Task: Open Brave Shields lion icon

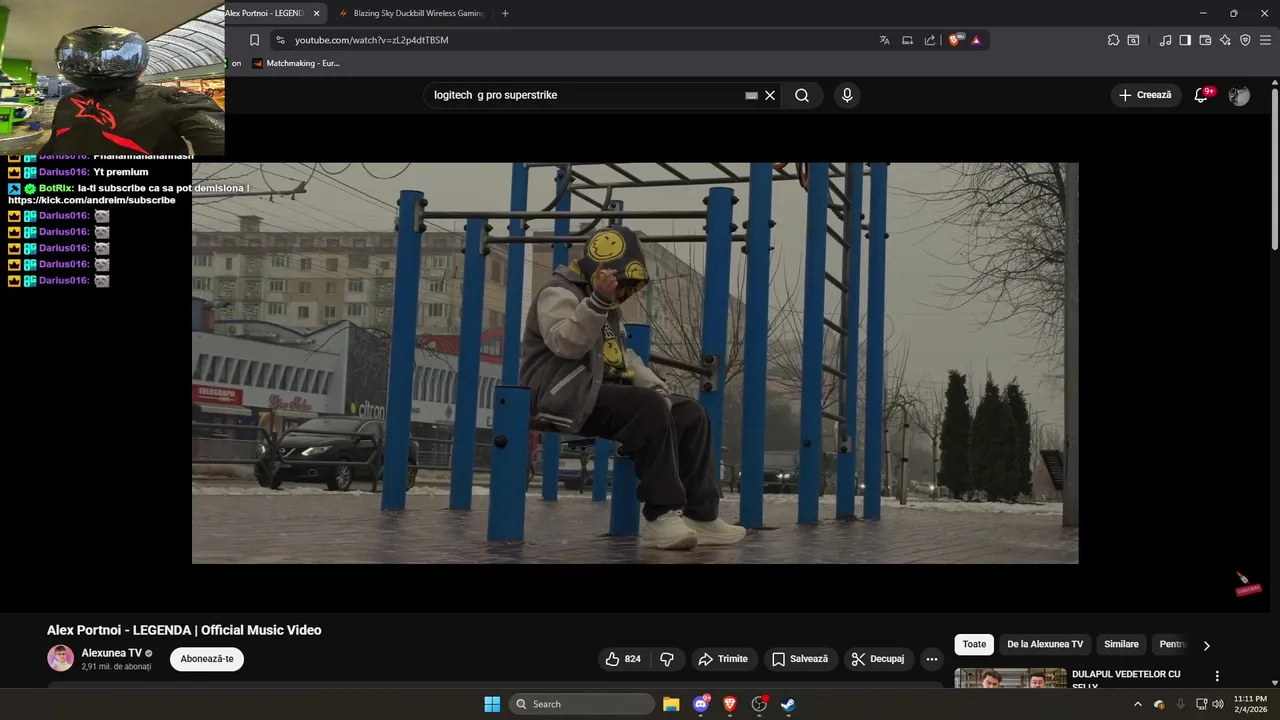Action: click(x=955, y=40)
